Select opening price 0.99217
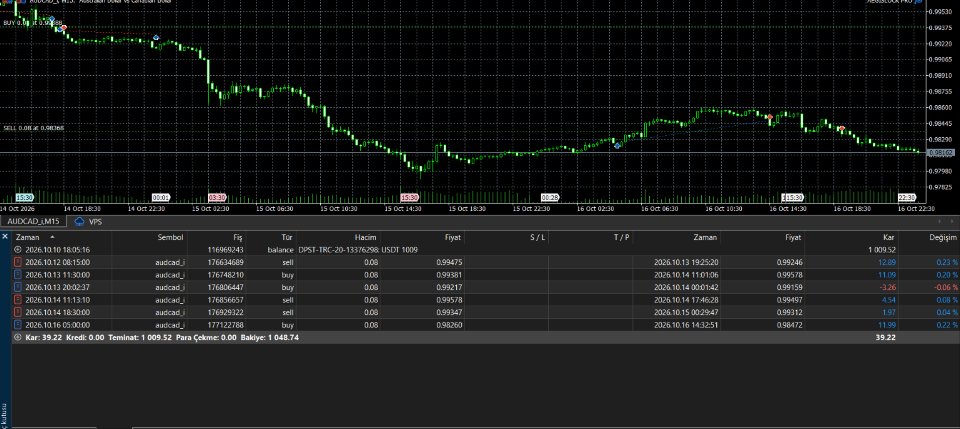The image size is (960, 429). (x=449, y=287)
